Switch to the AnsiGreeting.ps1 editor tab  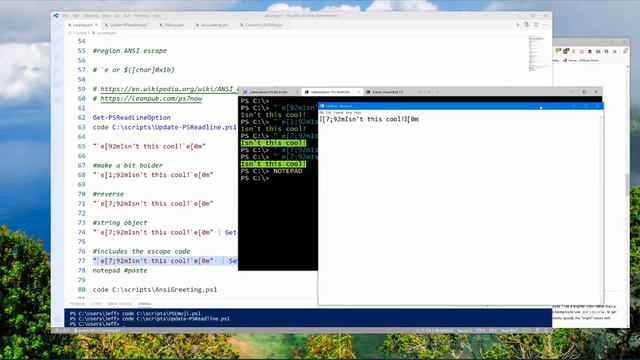(x=213, y=25)
